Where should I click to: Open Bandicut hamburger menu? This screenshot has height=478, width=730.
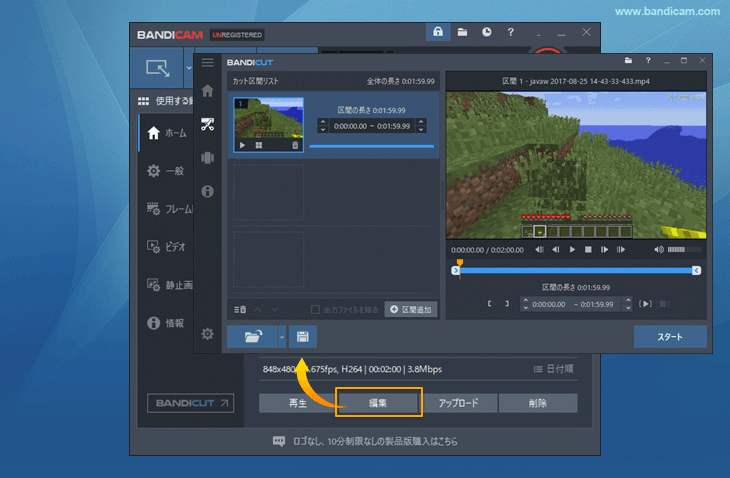coord(208,62)
